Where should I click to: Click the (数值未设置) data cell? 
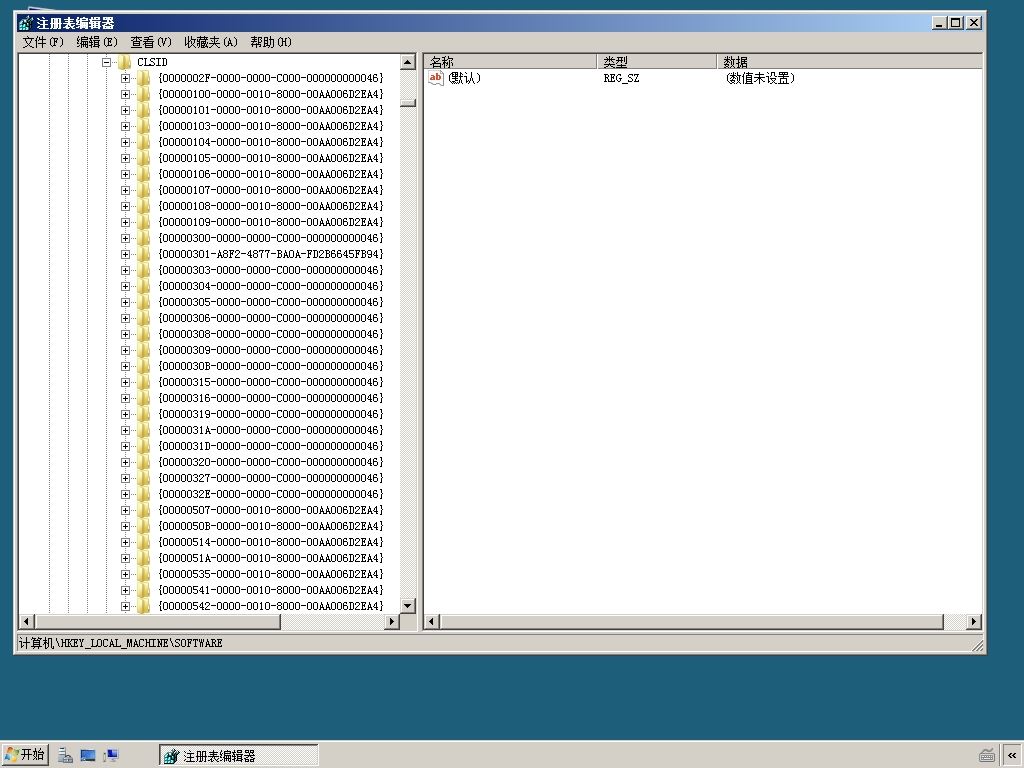click(760, 78)
